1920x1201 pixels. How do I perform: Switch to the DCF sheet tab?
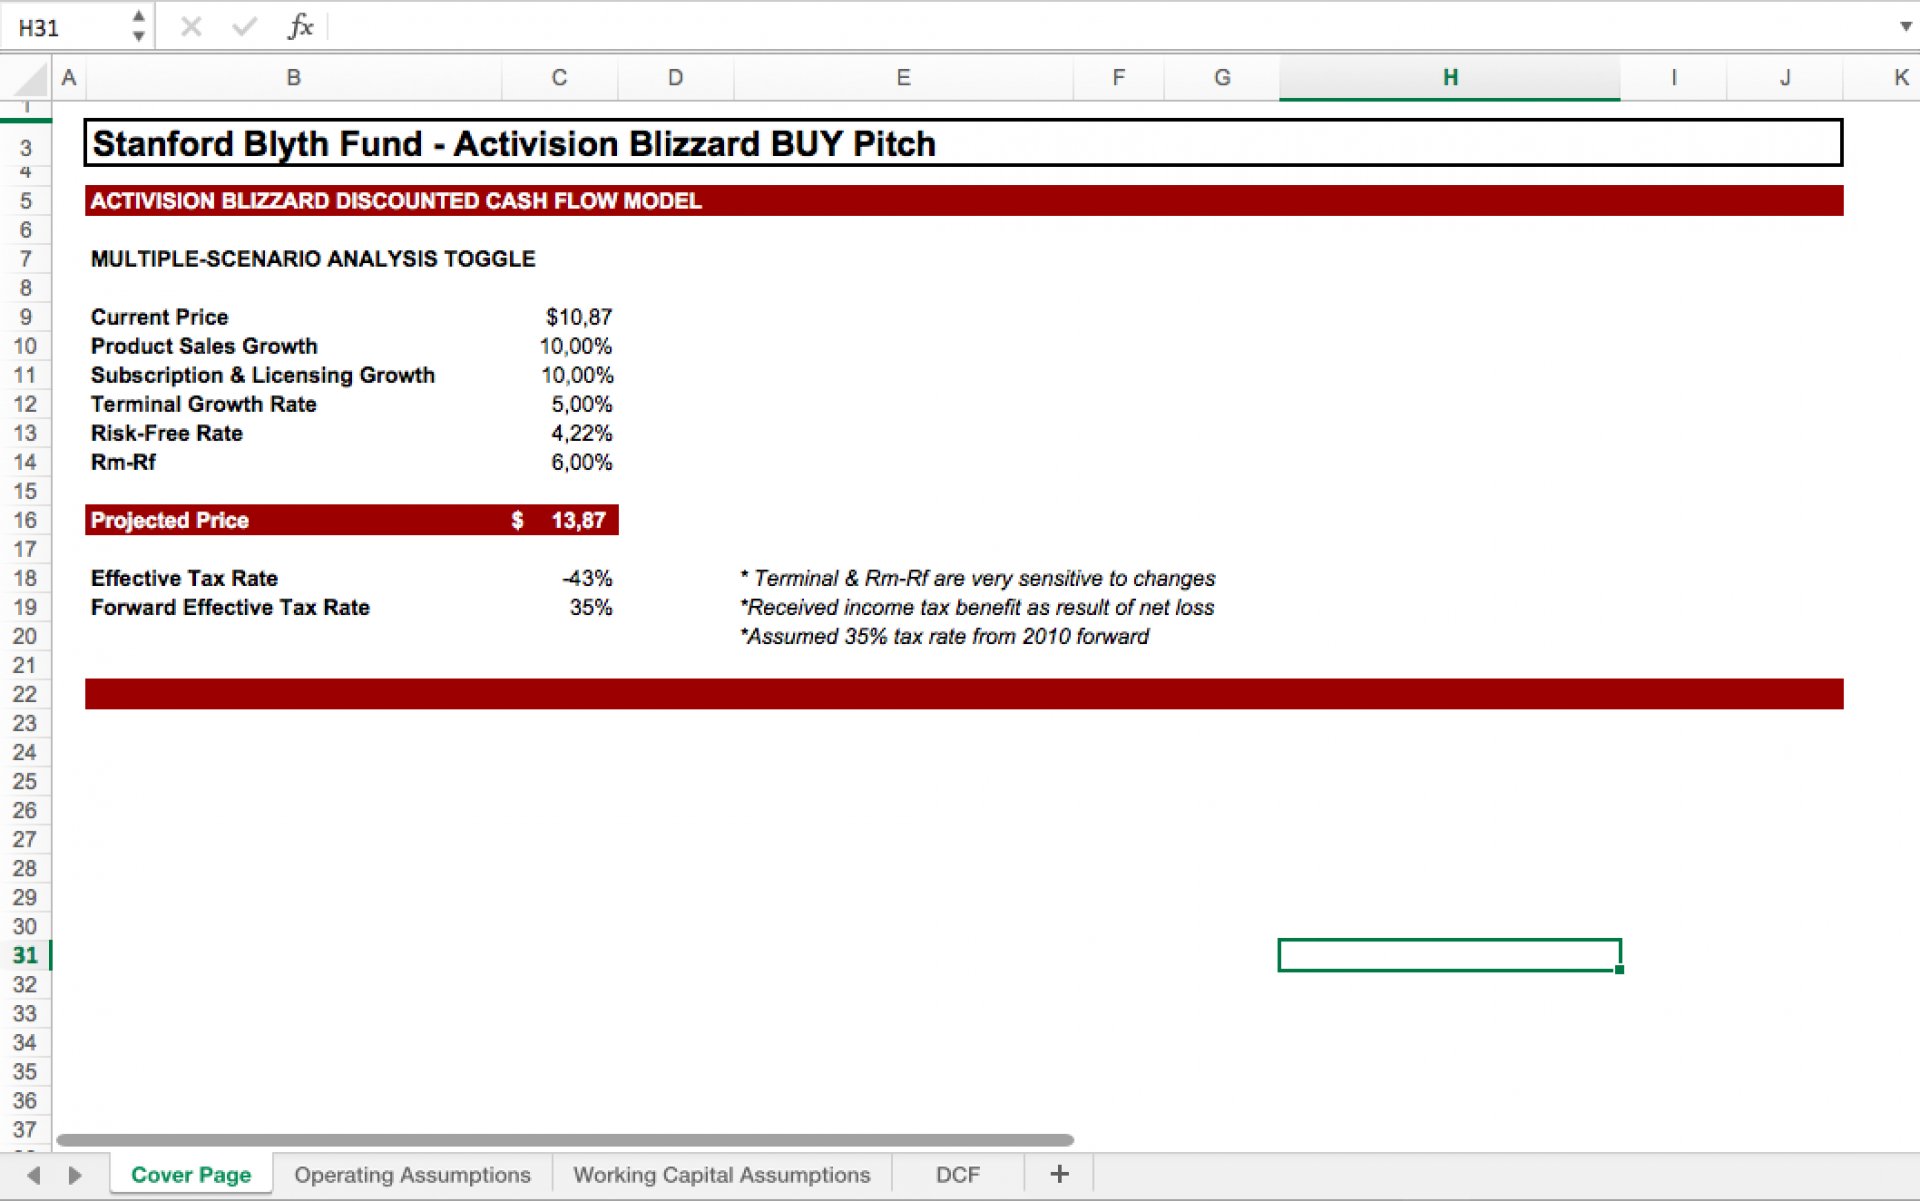point(957,1175)
